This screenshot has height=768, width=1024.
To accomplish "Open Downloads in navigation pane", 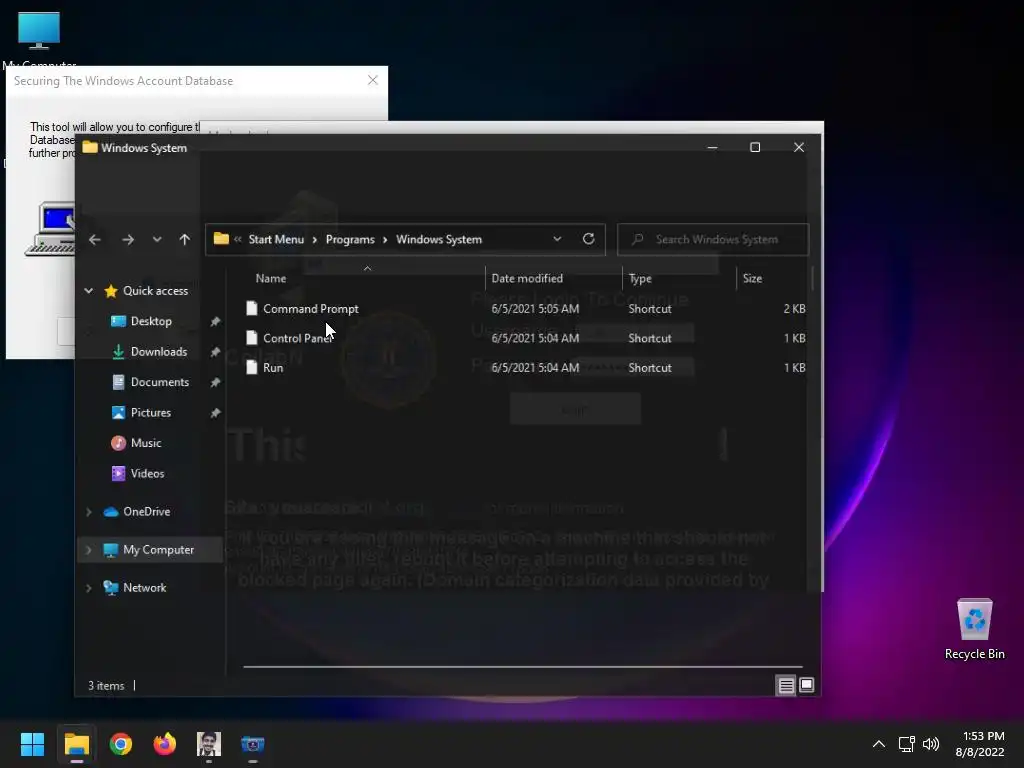I will pyautogui.click(x=159, y=351).
